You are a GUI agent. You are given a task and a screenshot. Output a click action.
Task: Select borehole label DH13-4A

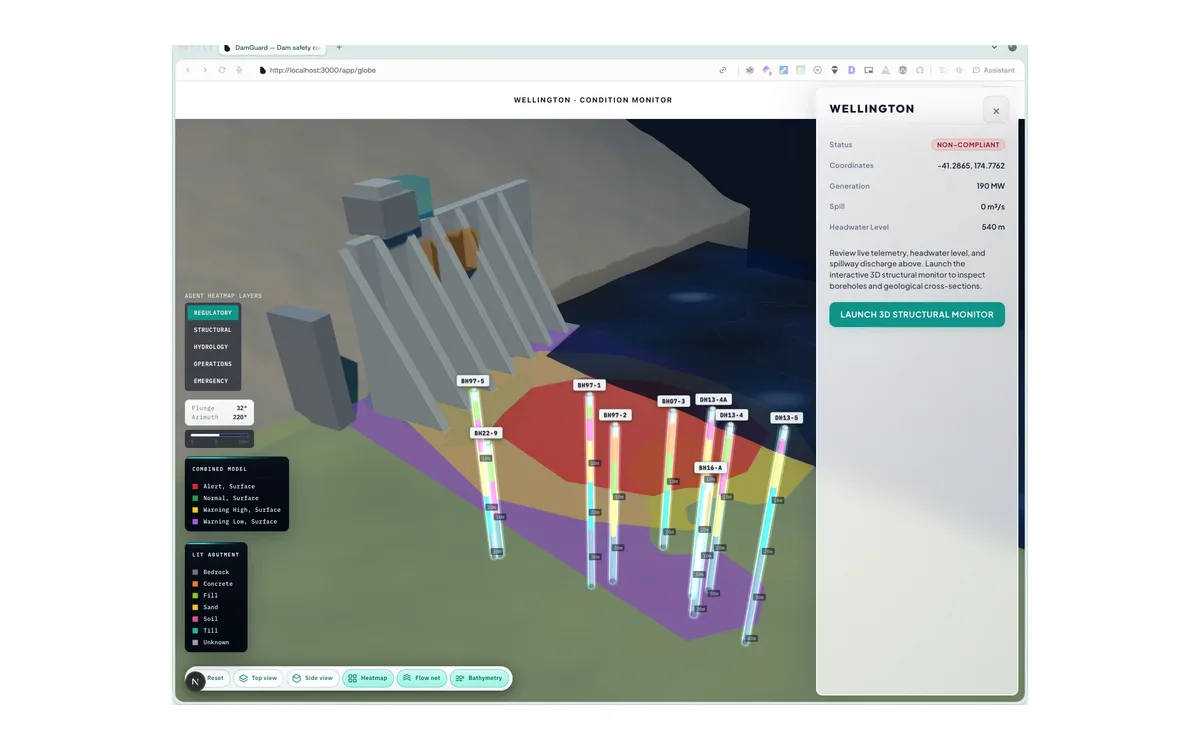(713, 400)
